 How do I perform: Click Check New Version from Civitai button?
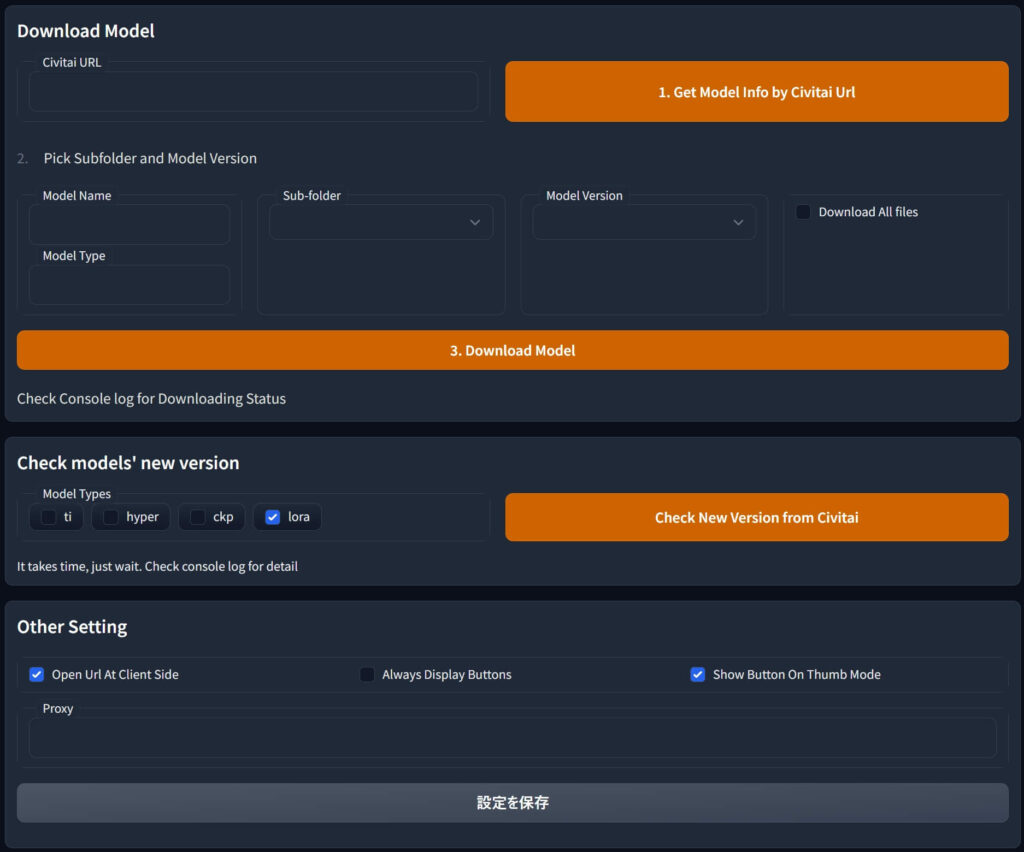point(756,517)
